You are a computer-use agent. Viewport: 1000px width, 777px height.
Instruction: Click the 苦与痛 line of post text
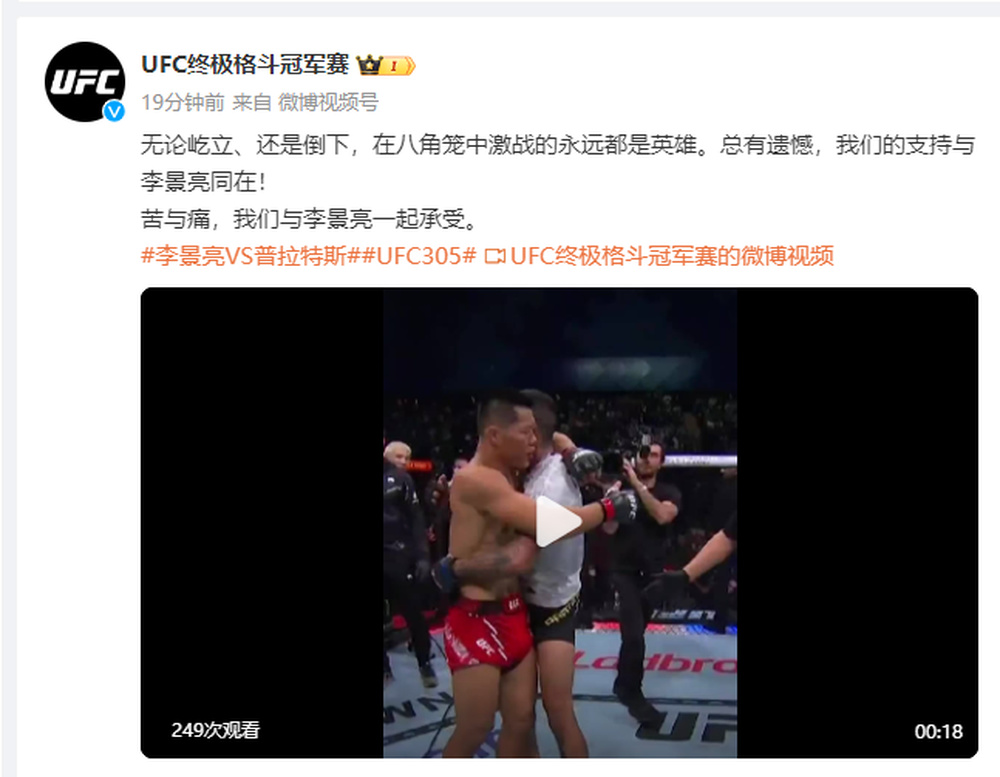(309, 219)
